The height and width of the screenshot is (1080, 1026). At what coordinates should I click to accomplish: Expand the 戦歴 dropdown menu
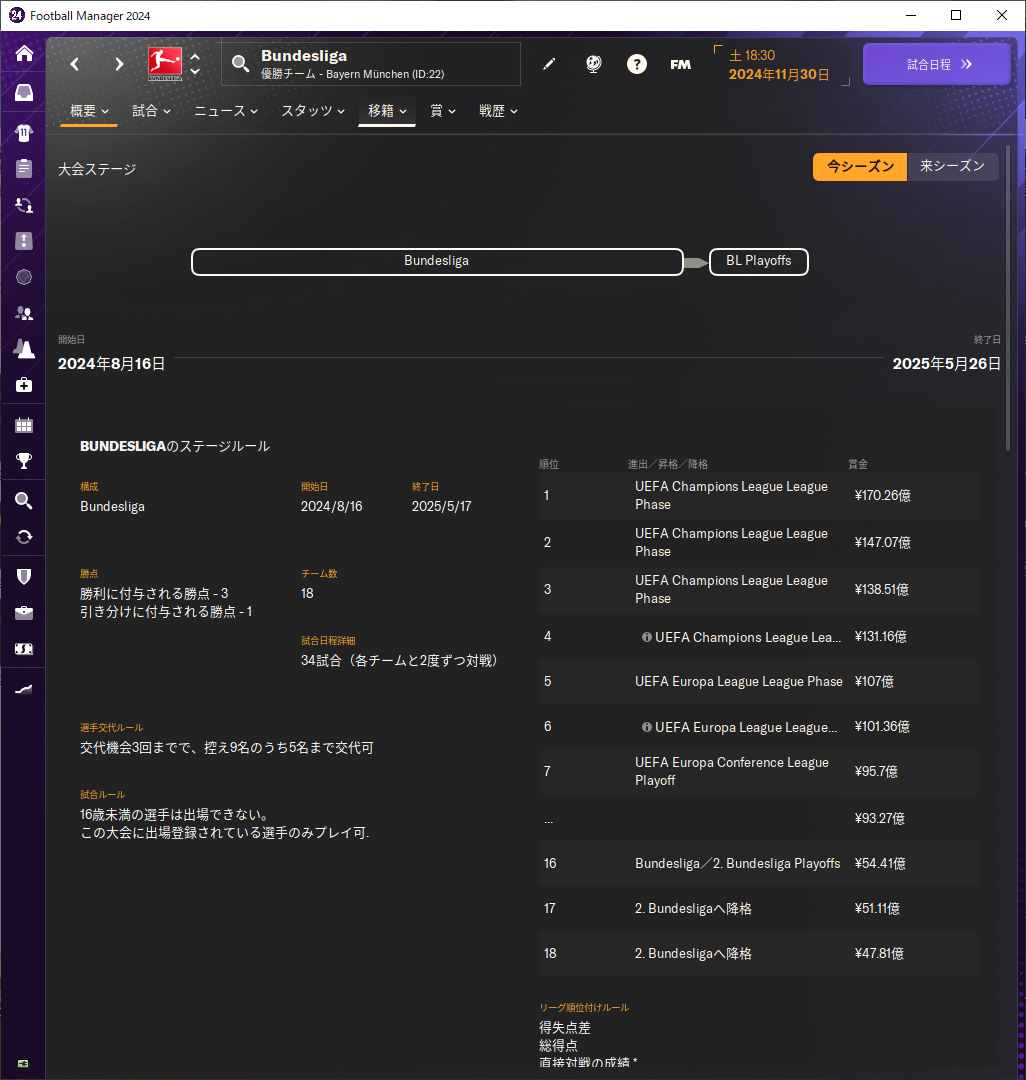[x=498, y=111]
